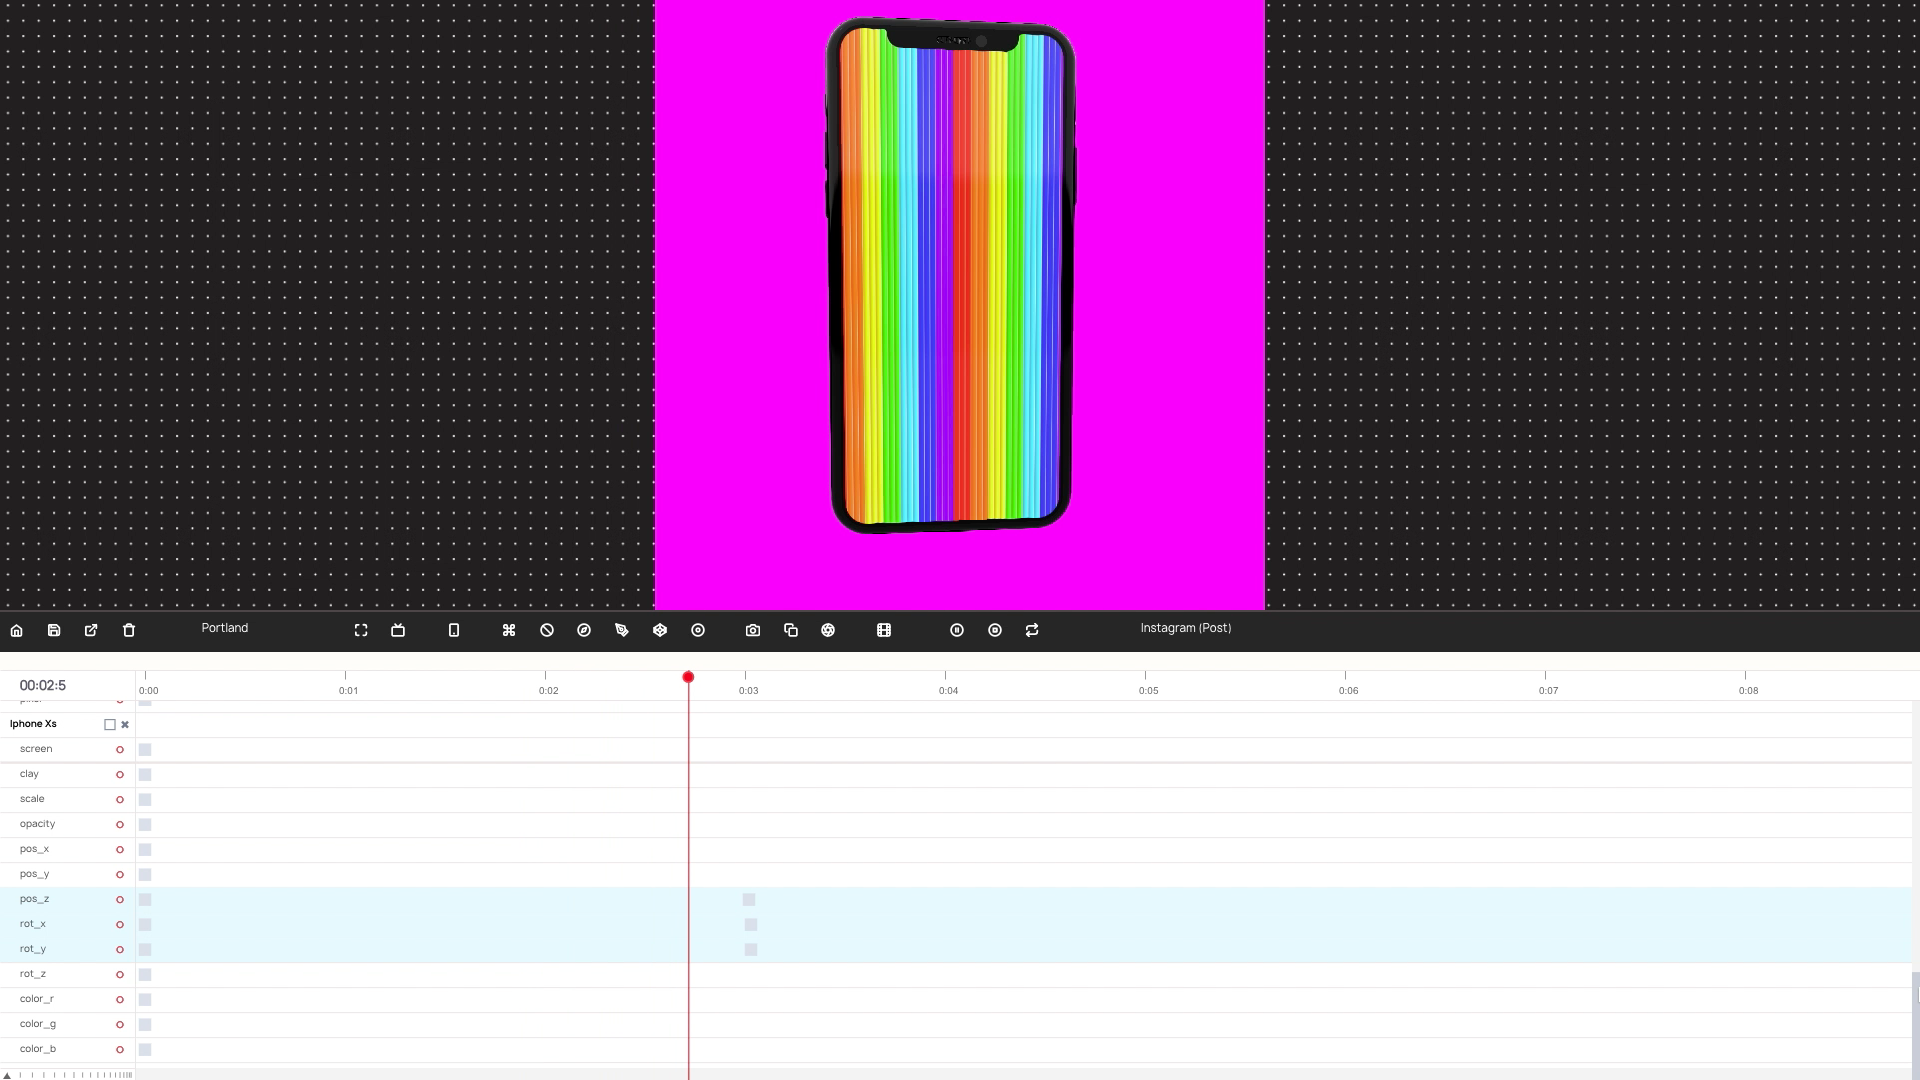Select the smartphone device icon
Viewport: 1920px width, 1080px height.
coord(454,631)
